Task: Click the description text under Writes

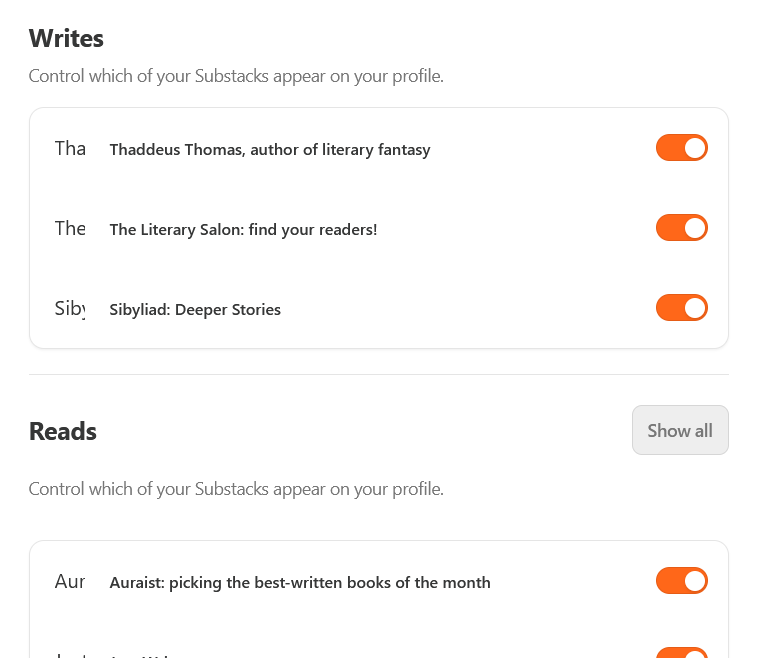Action: pyautogui.click(x=236, y=76)
